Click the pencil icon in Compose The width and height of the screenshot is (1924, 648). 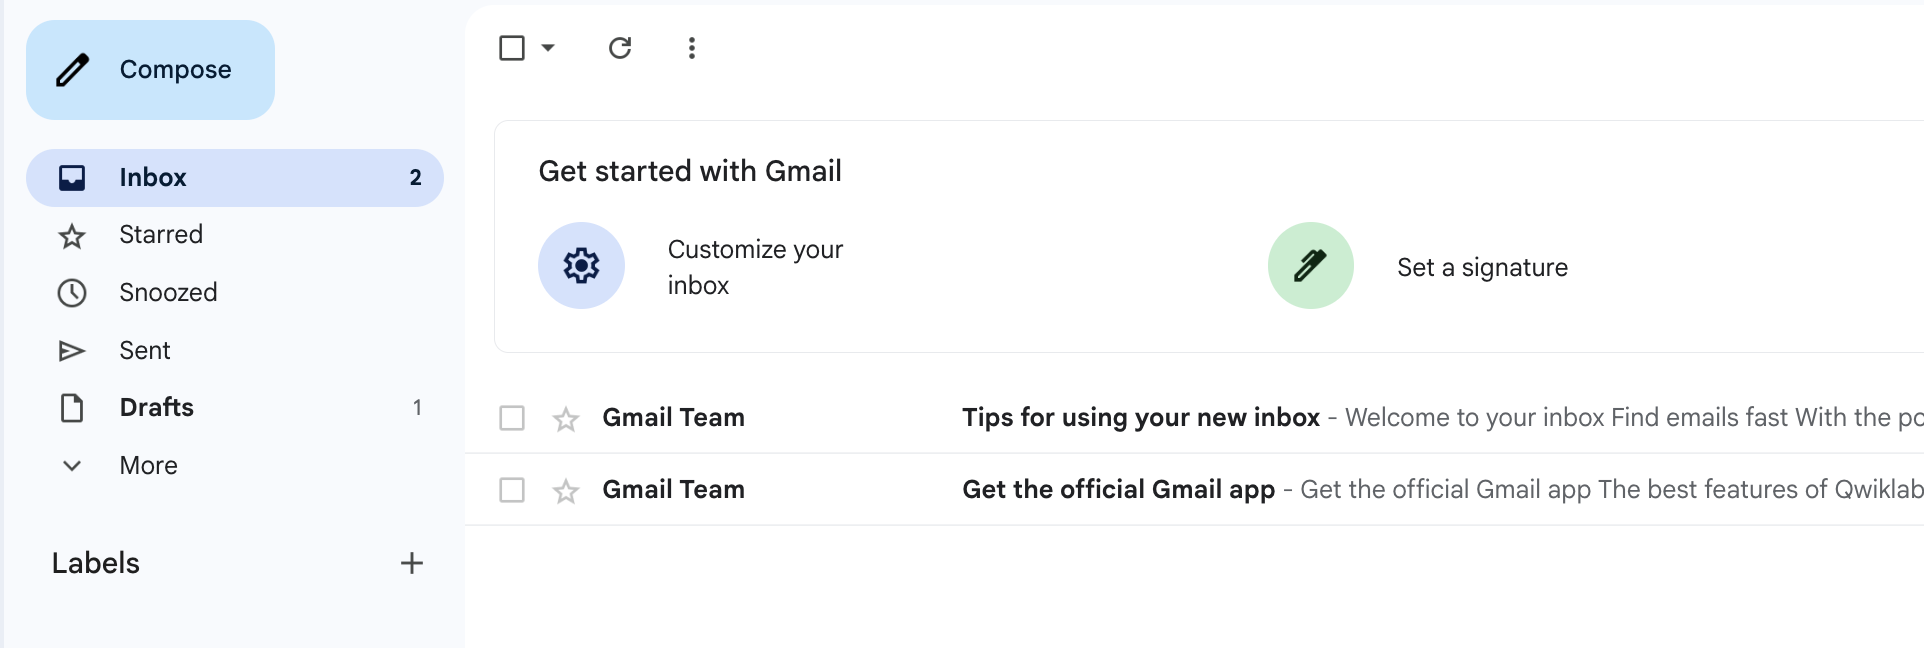pos(72,70)
